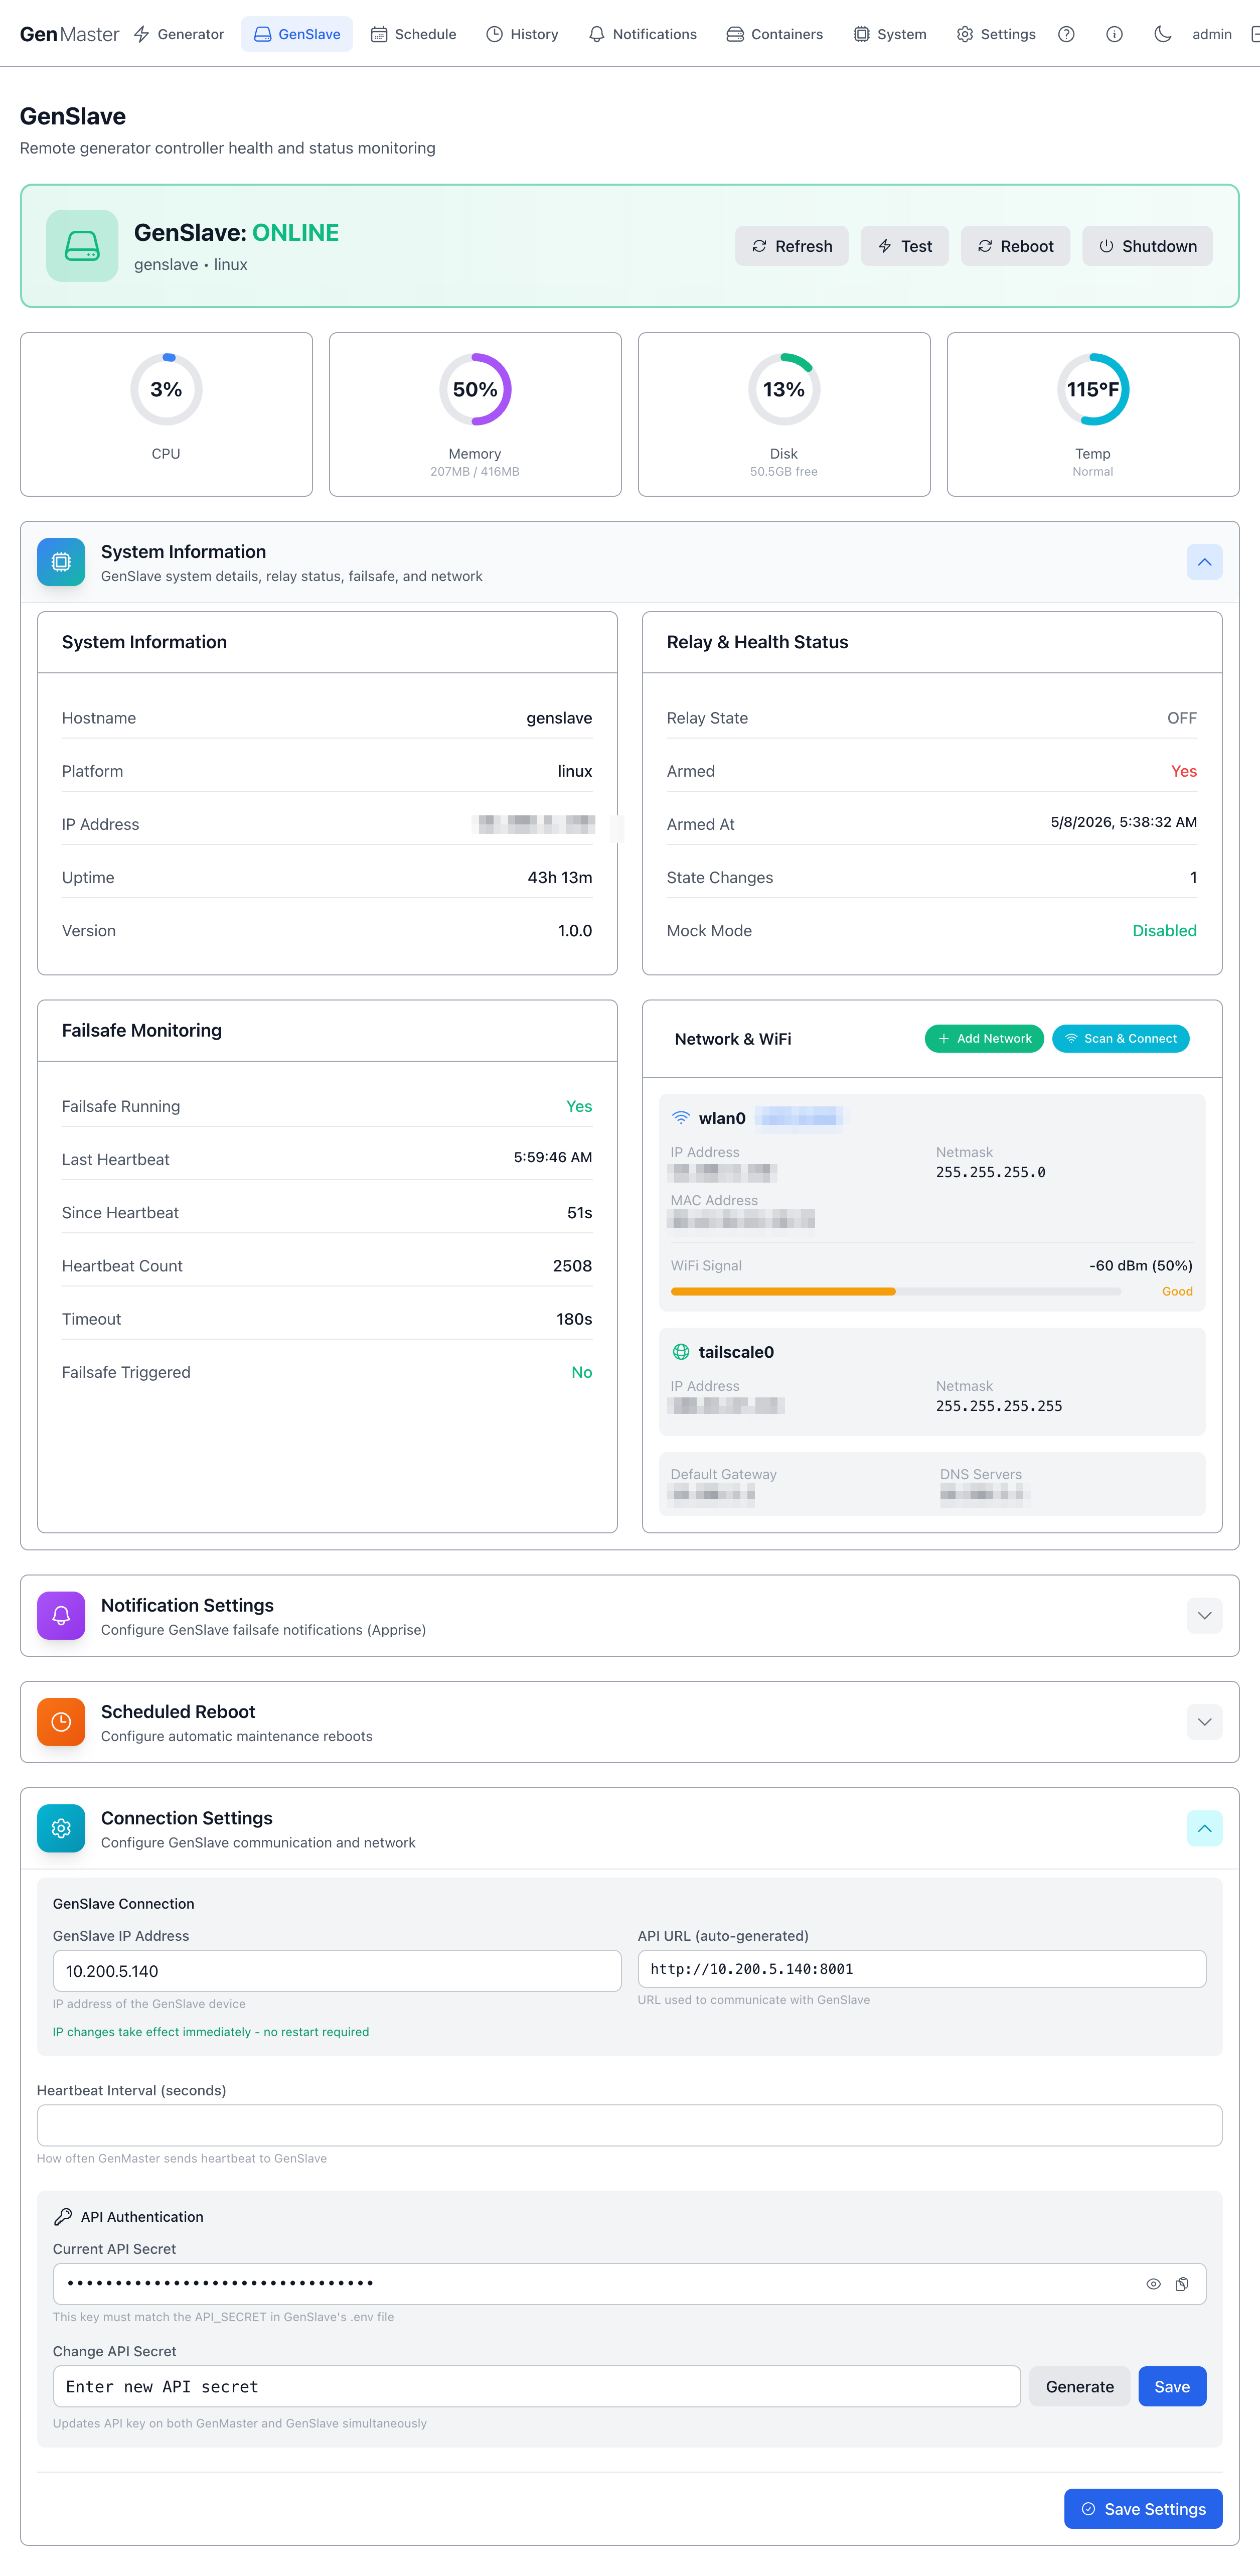Image resolution: width=1260 pixels, height=2576 pixels.
Task: Click the Connection Settings gear icon
Action: pos(61,1828)
